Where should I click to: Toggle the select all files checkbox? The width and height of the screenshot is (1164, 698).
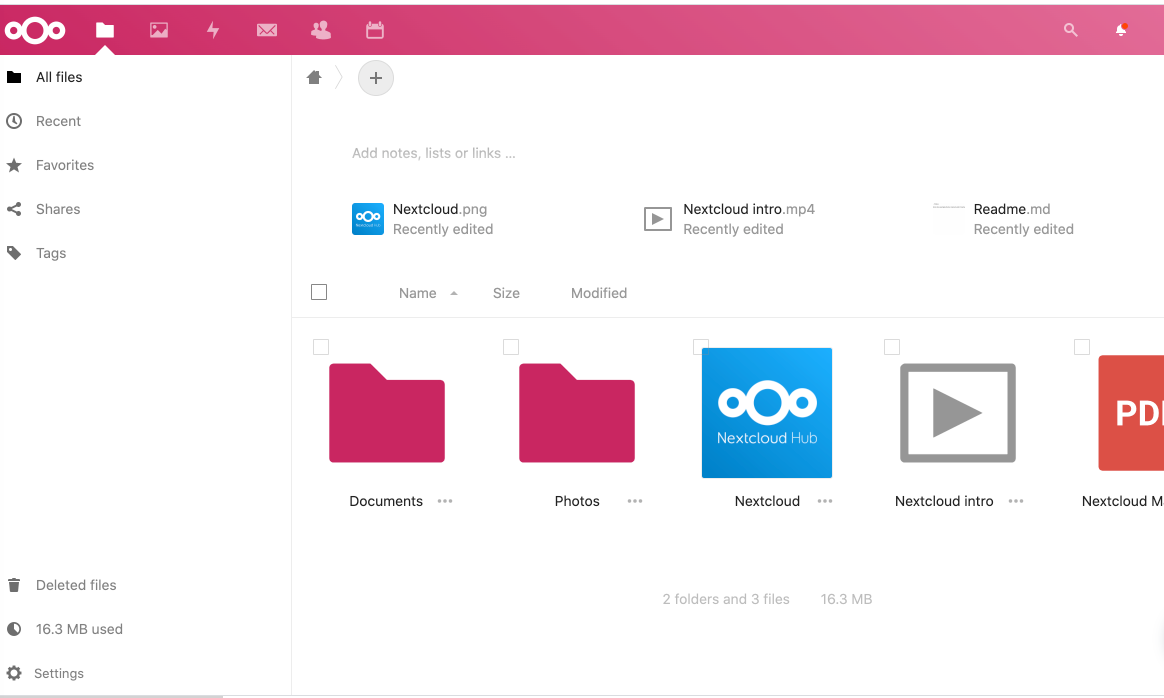coord(319,293)
